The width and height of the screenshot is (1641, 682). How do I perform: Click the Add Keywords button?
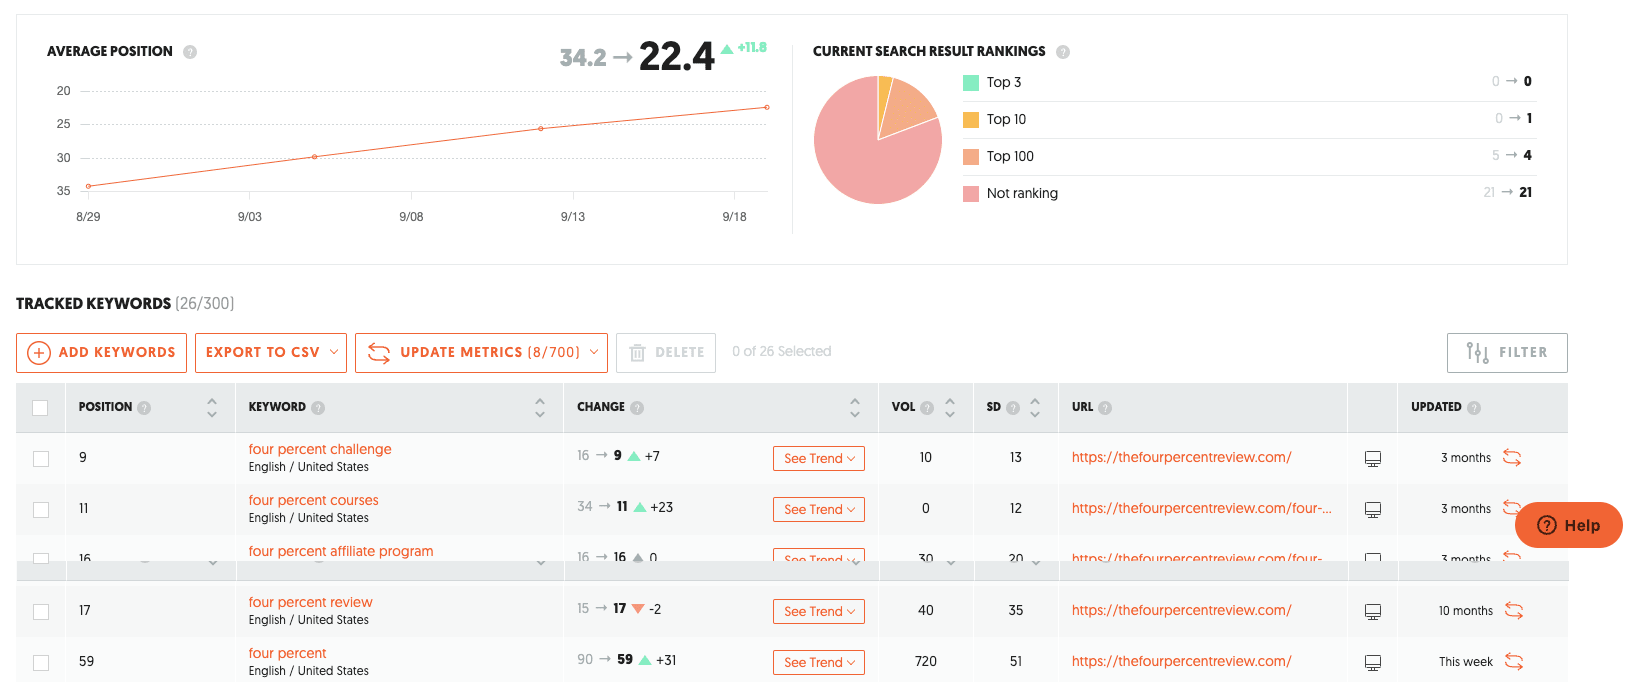tap(101, 353)
